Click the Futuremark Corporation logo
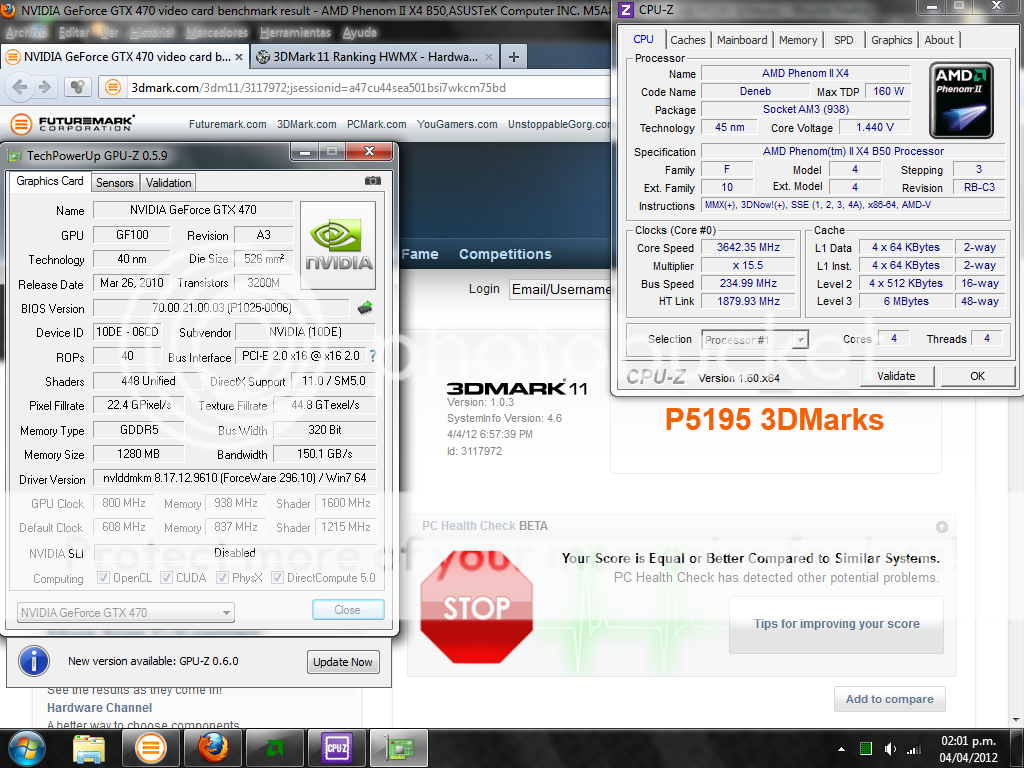The height and width of the screenshot is (768, 1024). click(72, 123)
